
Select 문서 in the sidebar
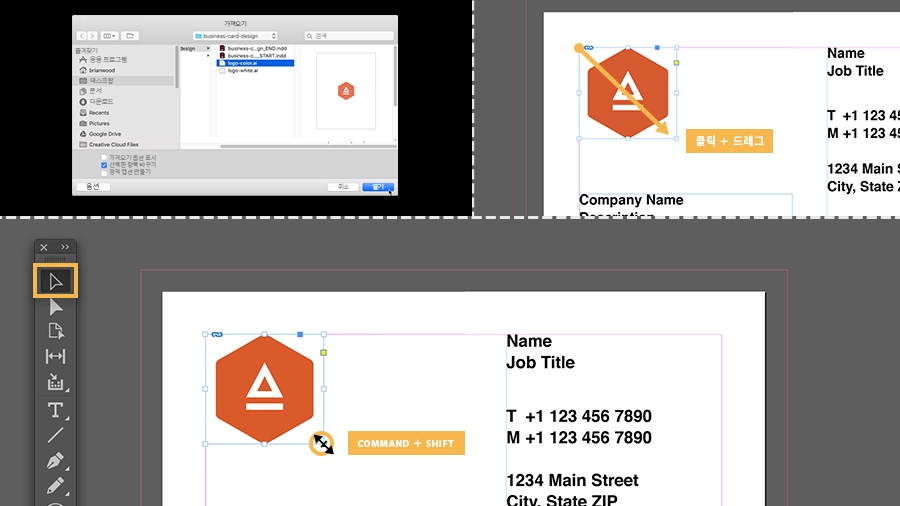pyautogui.click(x=91, y=91)
